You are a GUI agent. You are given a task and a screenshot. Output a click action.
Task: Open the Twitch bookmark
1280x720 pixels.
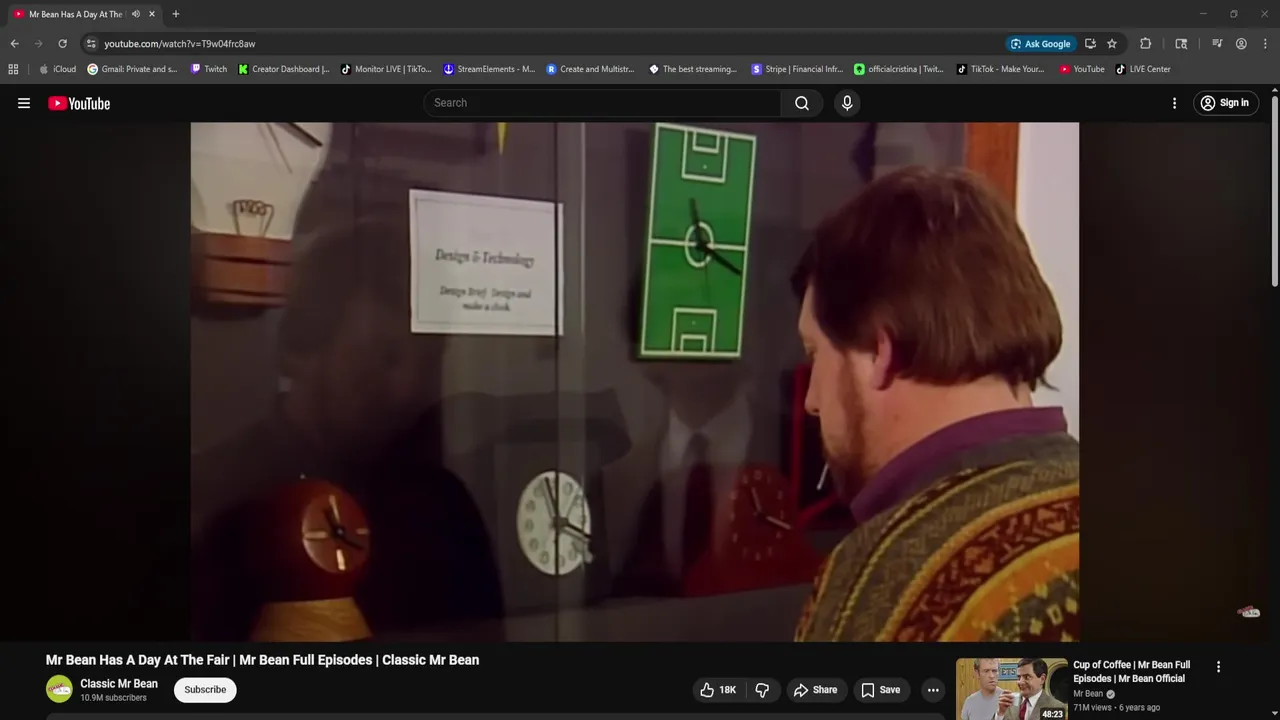(207, 69)
